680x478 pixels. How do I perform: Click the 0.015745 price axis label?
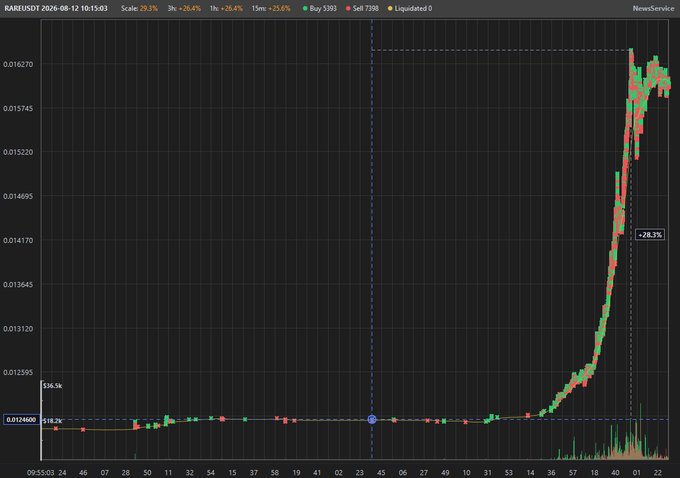[18, 108]
